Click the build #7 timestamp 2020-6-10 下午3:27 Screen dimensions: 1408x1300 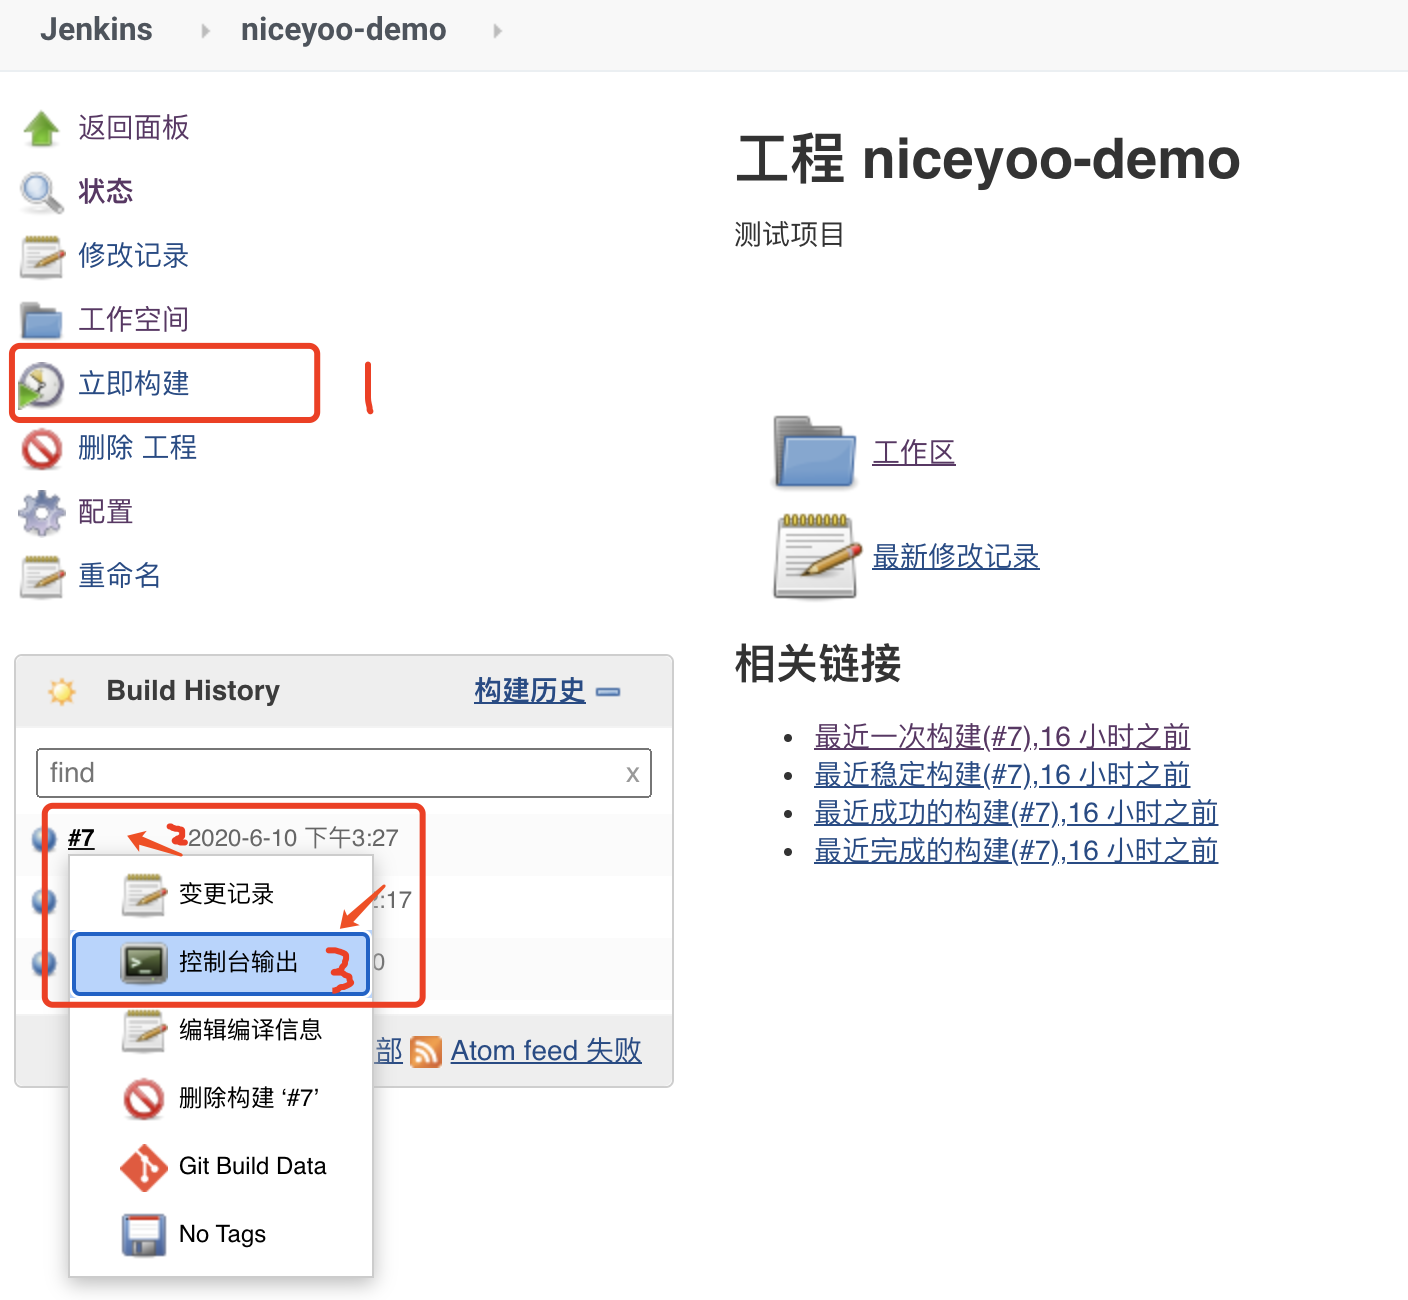tap(293, 838)
